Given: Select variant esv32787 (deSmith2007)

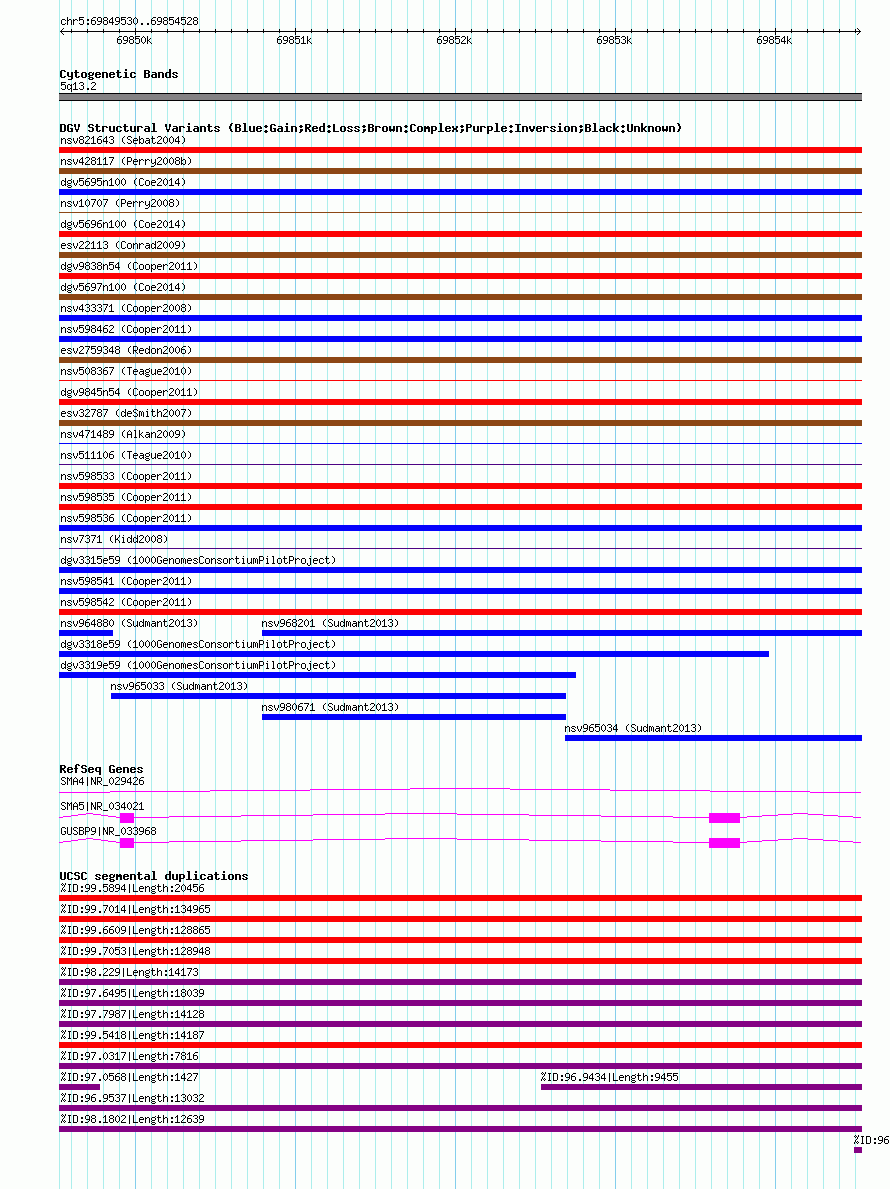Looking at the screenshot, I should (x=126, y=413).
